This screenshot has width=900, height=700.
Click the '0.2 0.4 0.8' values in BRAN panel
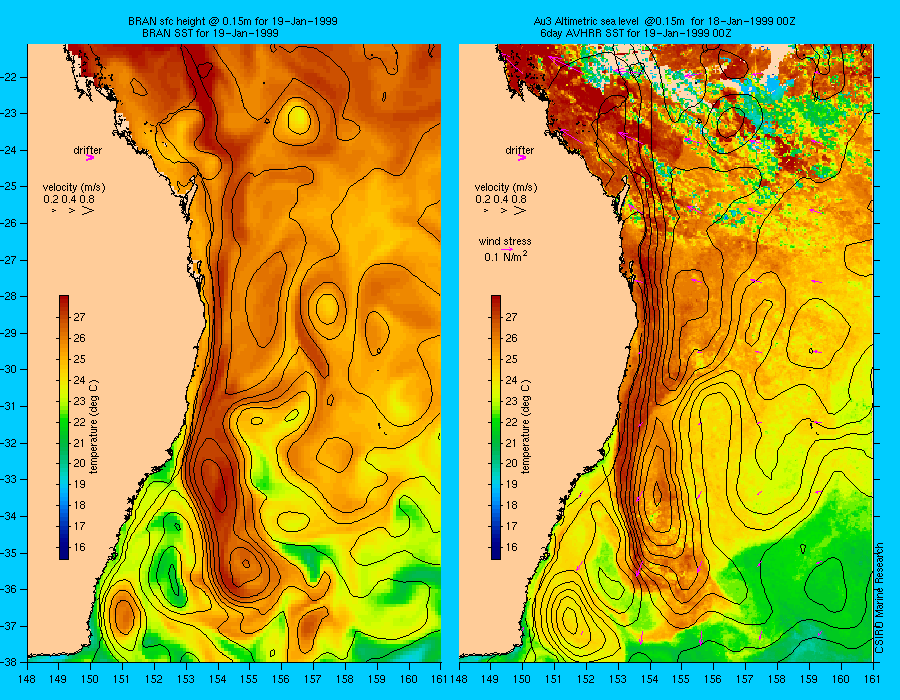click(x=69, y=200)
